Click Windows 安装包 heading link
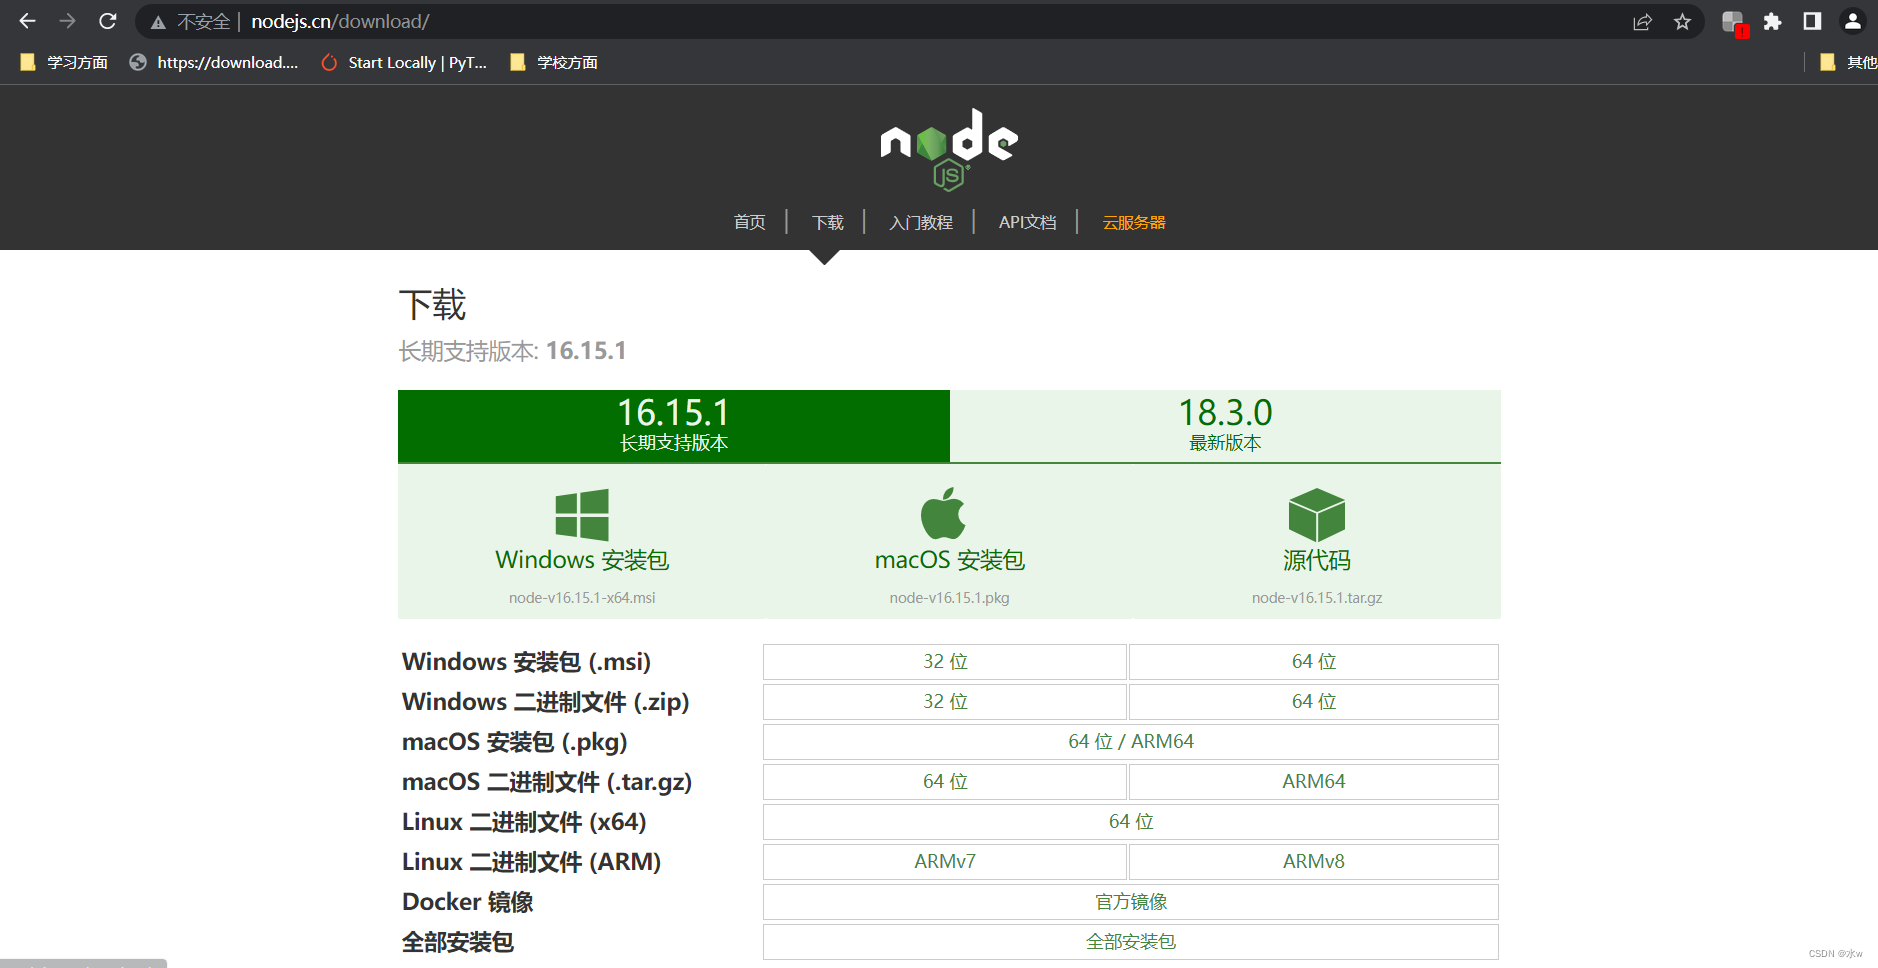Image resolution: width=1878 pixels, height=968 pixels. 582,560
